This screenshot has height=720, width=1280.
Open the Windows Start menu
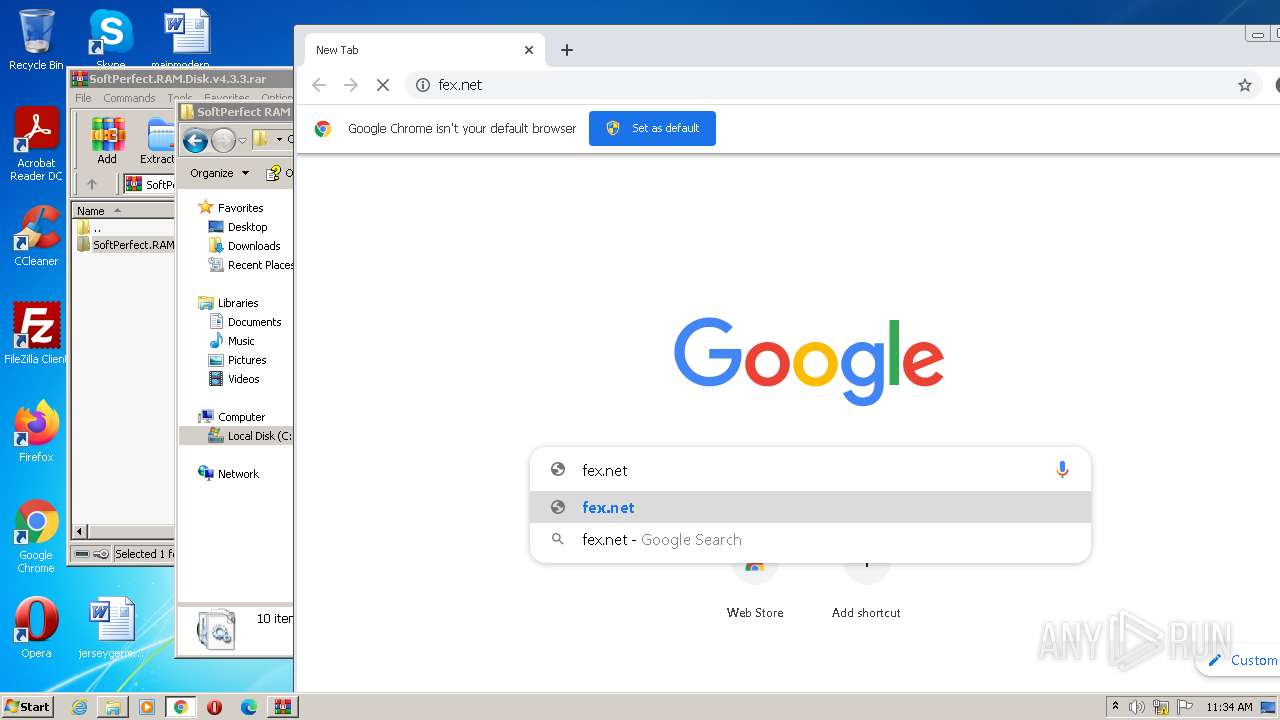(x=28, y=706)
